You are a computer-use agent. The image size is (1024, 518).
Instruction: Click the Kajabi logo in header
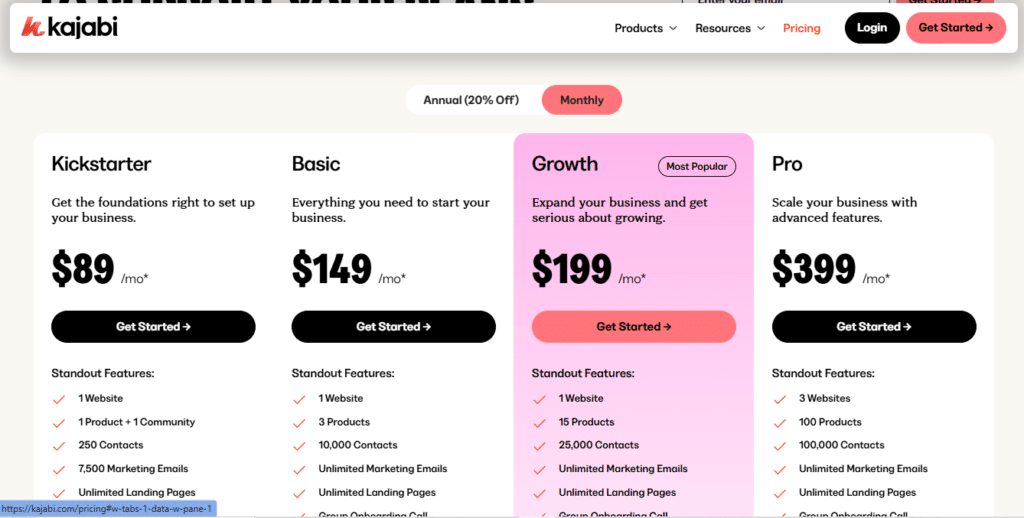tap(69, 27)
